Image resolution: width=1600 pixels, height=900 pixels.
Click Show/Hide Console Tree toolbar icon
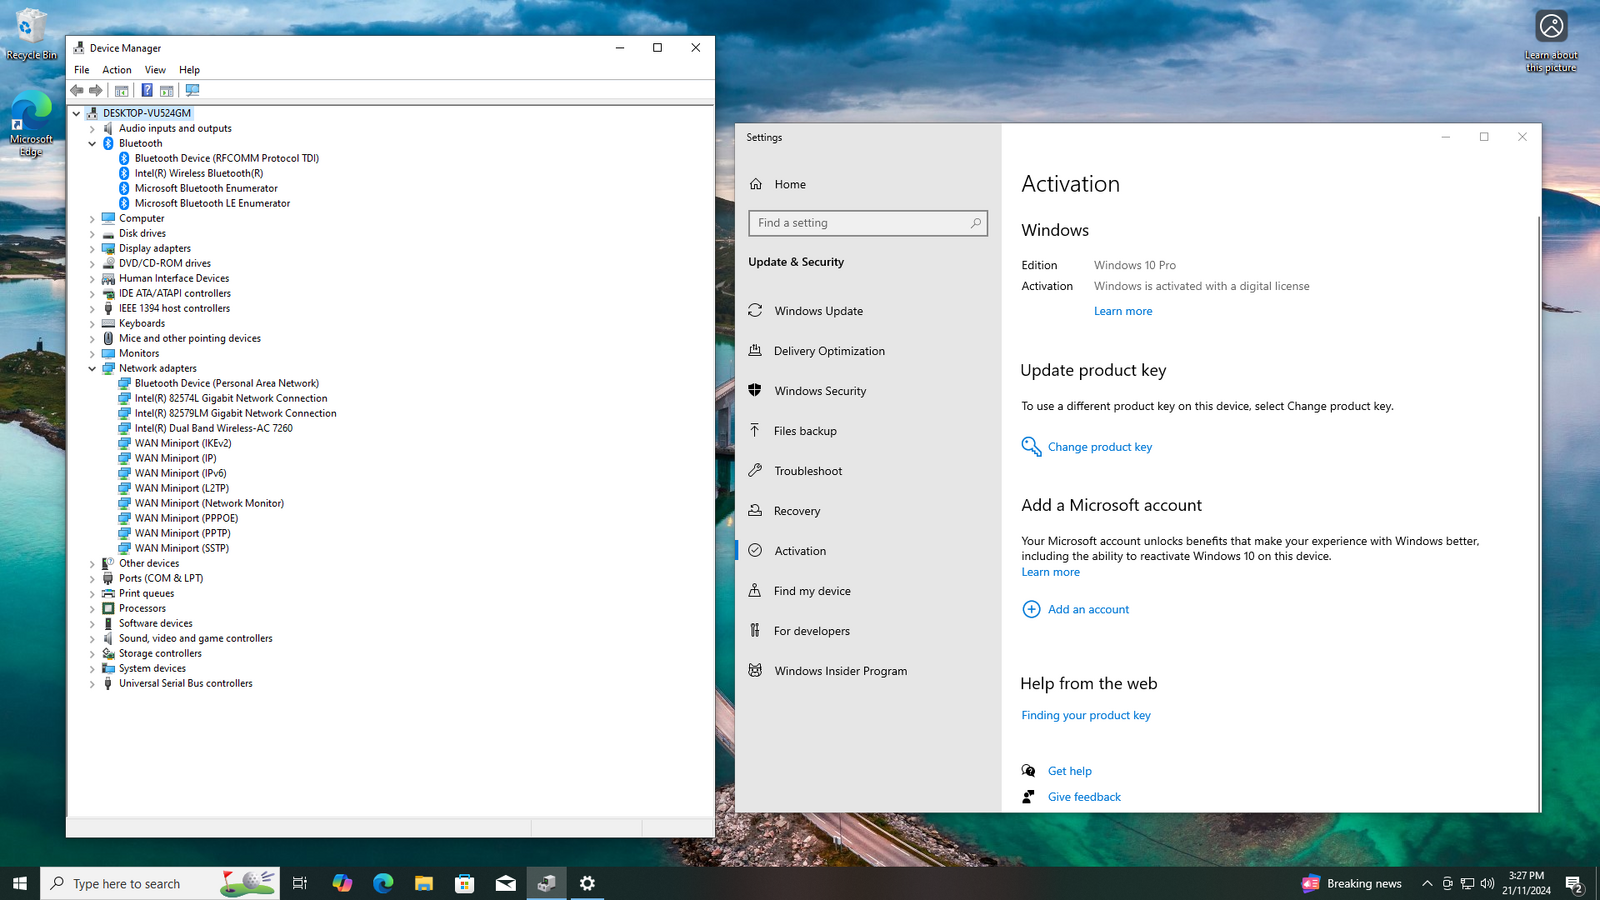122,90
